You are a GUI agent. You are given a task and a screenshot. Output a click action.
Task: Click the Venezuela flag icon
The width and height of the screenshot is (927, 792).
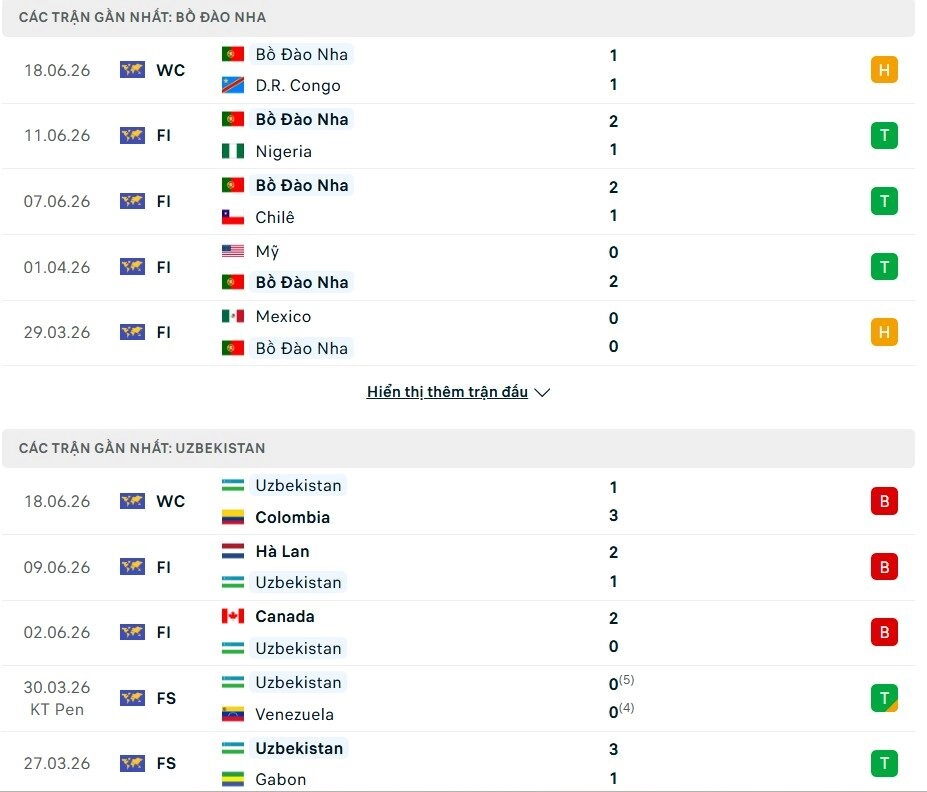232,714
